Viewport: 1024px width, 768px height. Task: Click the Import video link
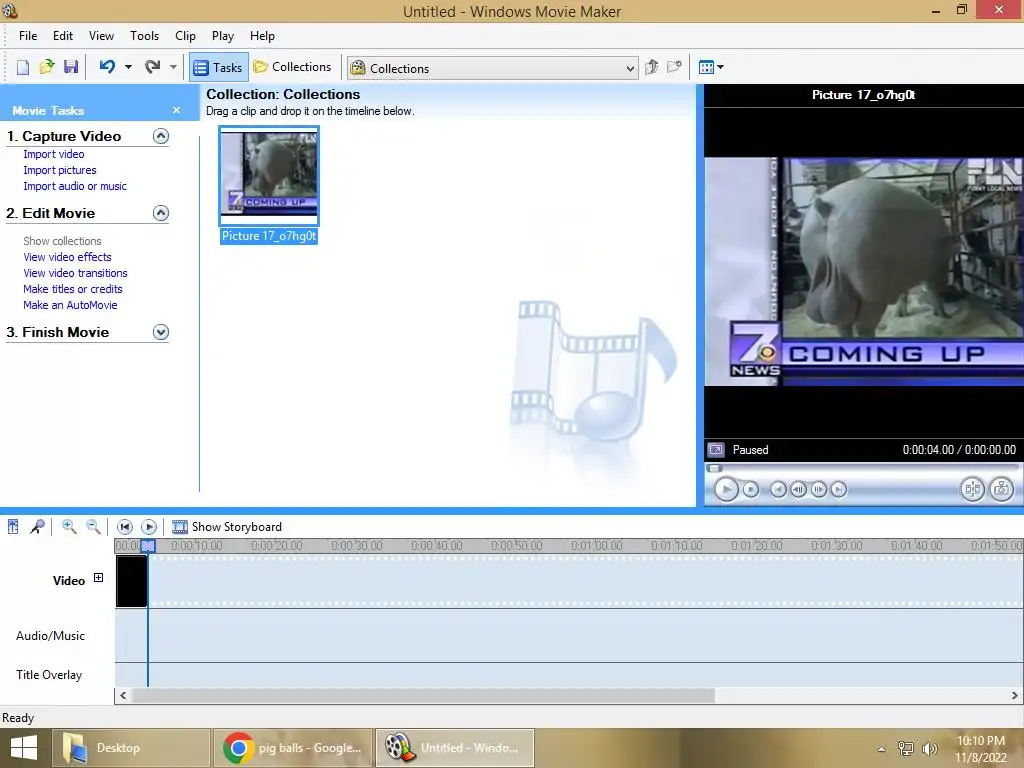coord(54,154)
